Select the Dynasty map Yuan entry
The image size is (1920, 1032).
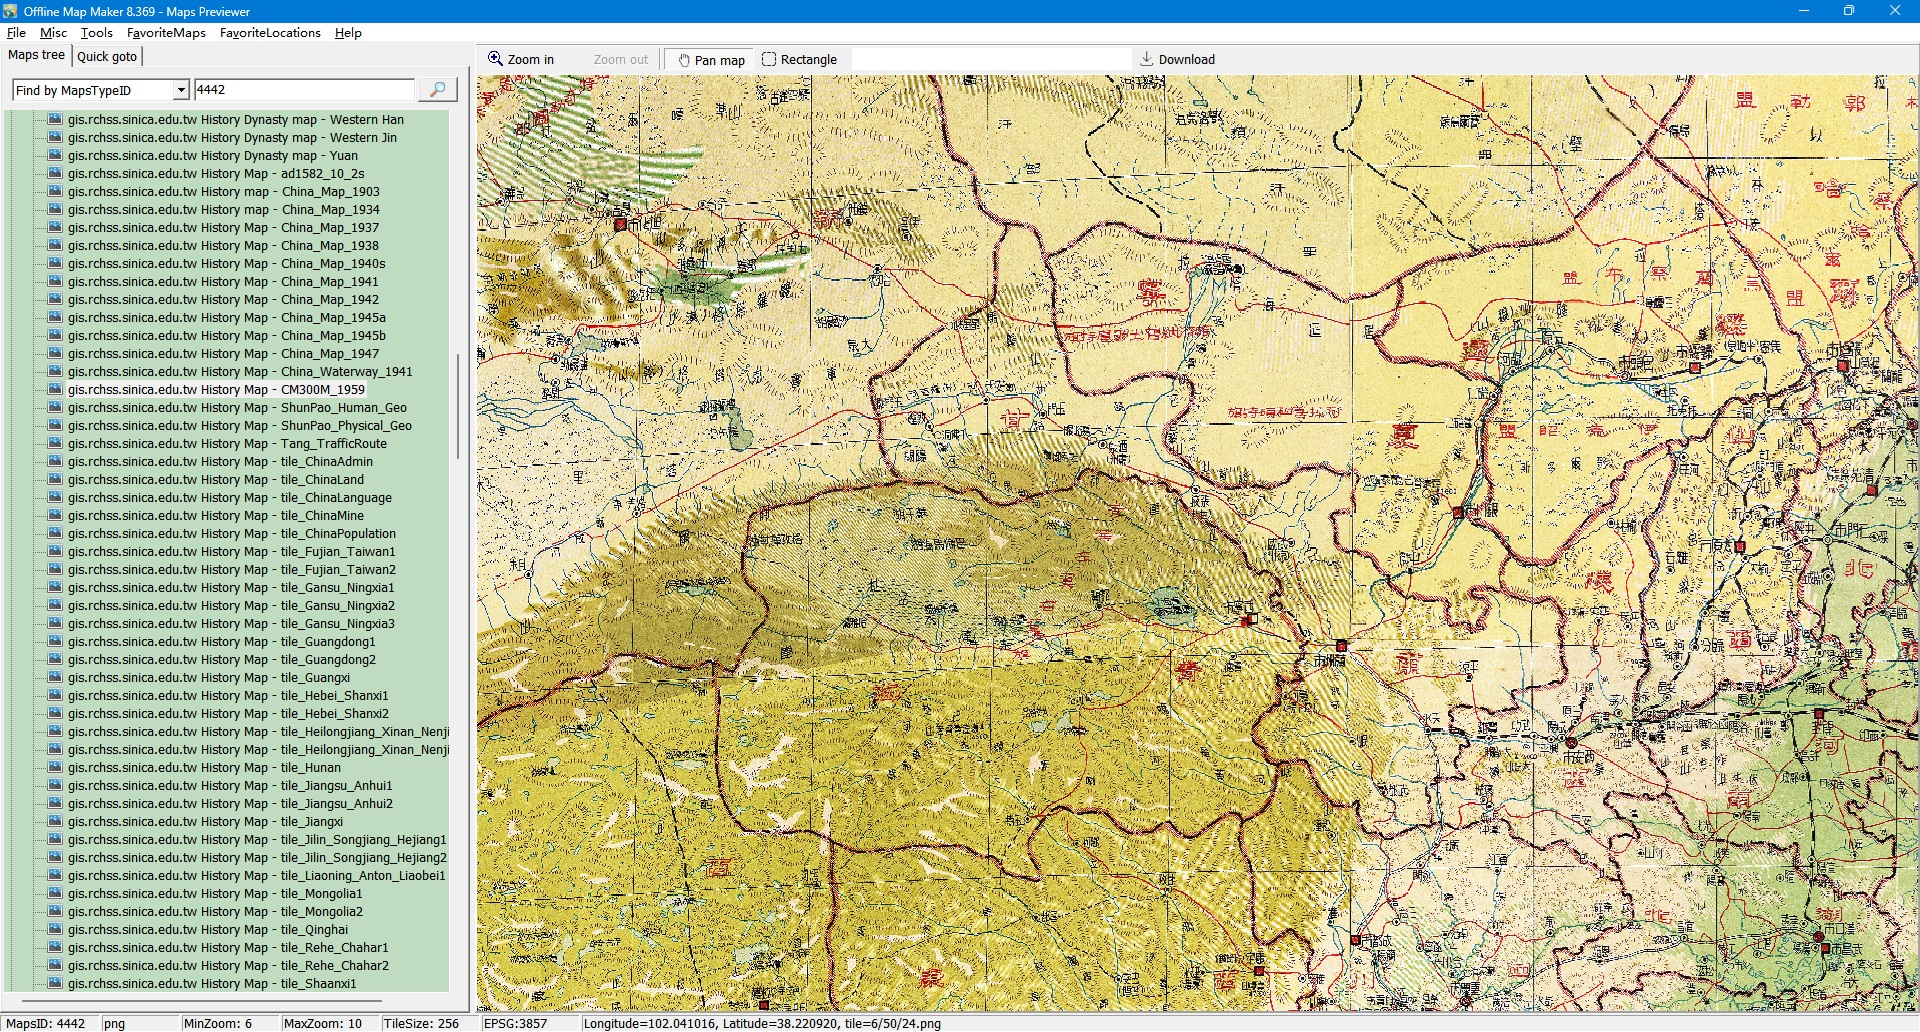[x=212, y=156]
